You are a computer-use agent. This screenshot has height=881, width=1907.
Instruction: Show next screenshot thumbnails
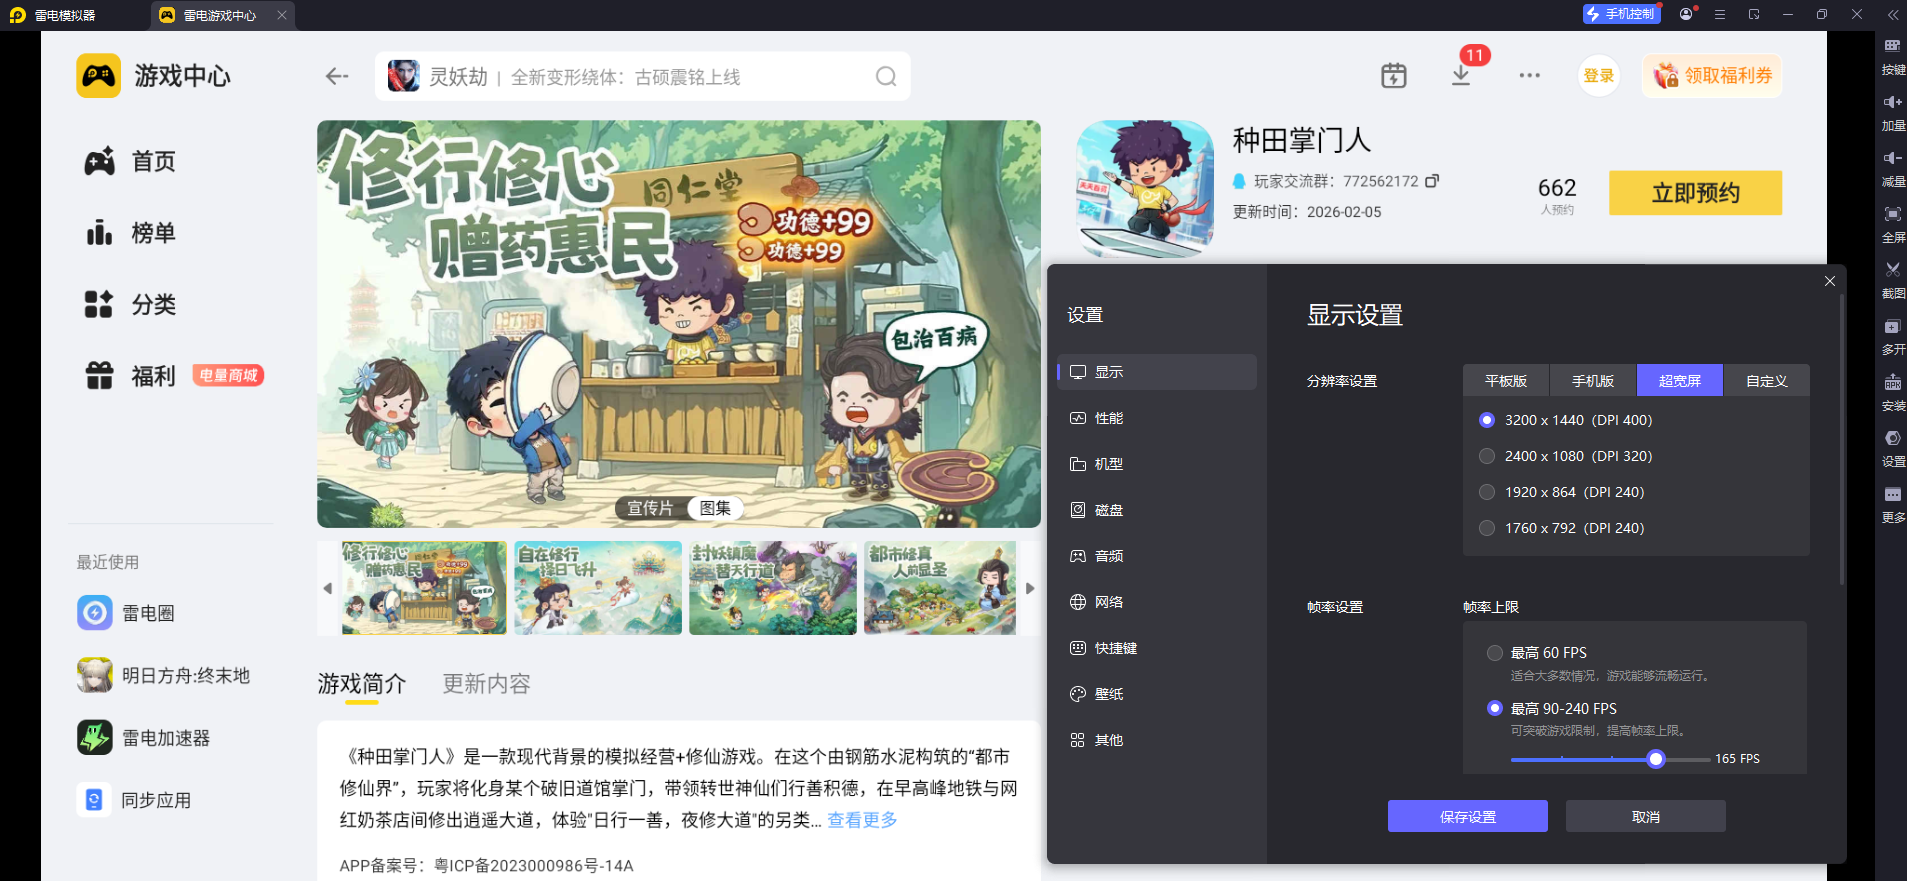(x=1030, y=588)
